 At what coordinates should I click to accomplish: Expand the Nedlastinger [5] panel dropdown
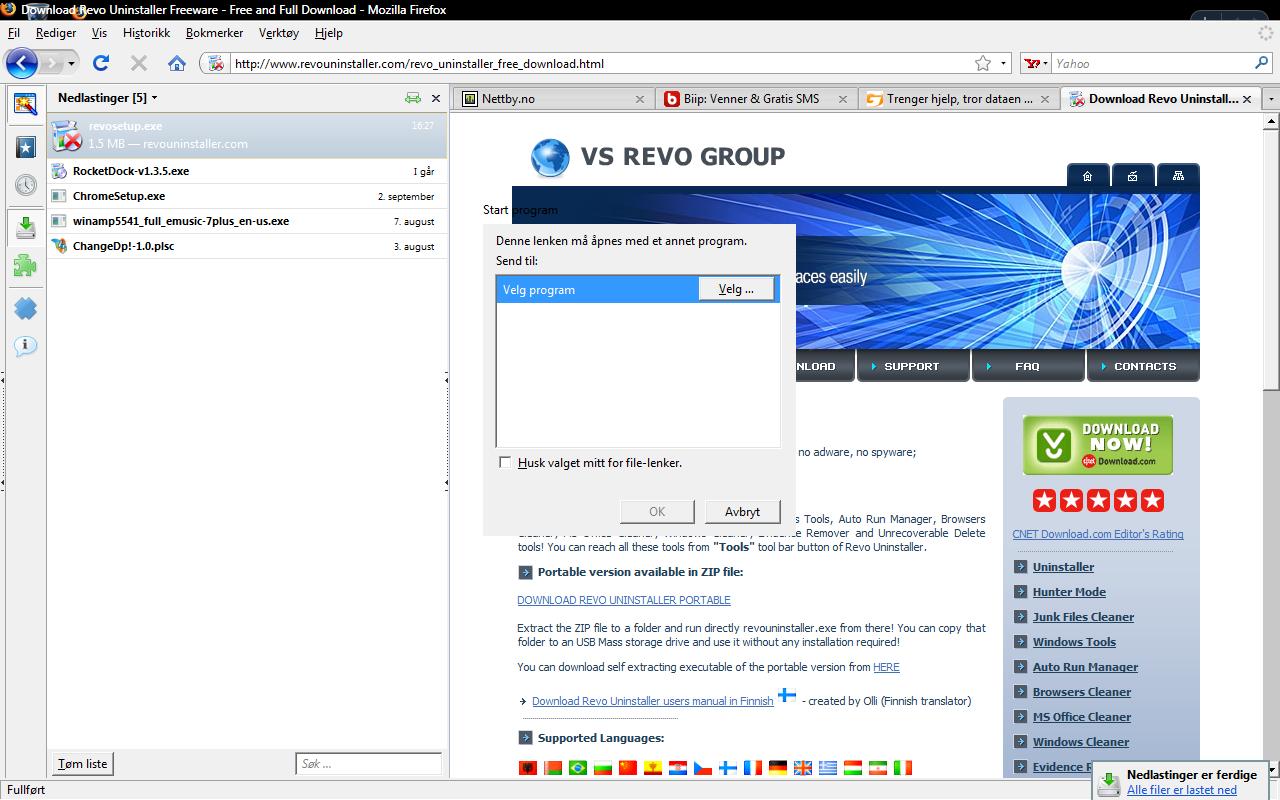click(x=154, y=98)
